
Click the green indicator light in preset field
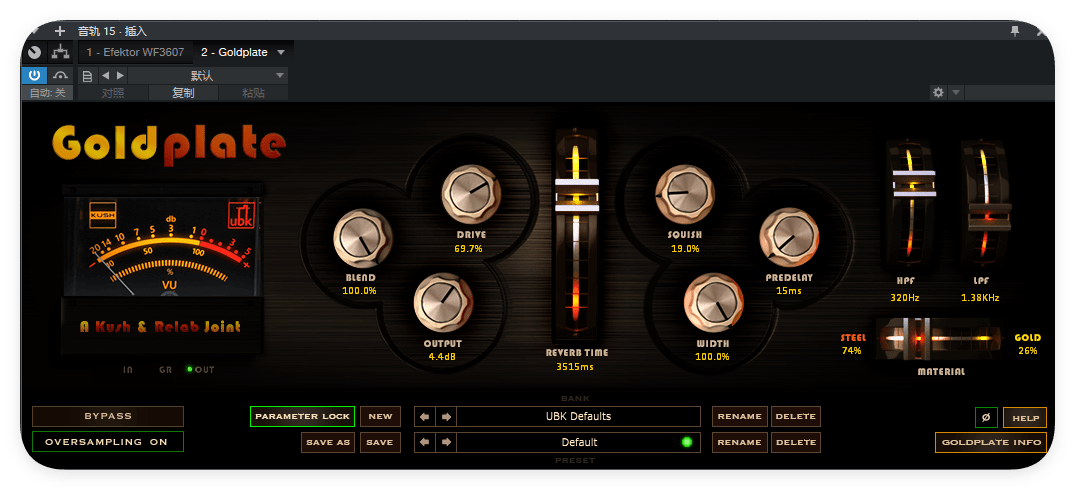click(686, 442)
